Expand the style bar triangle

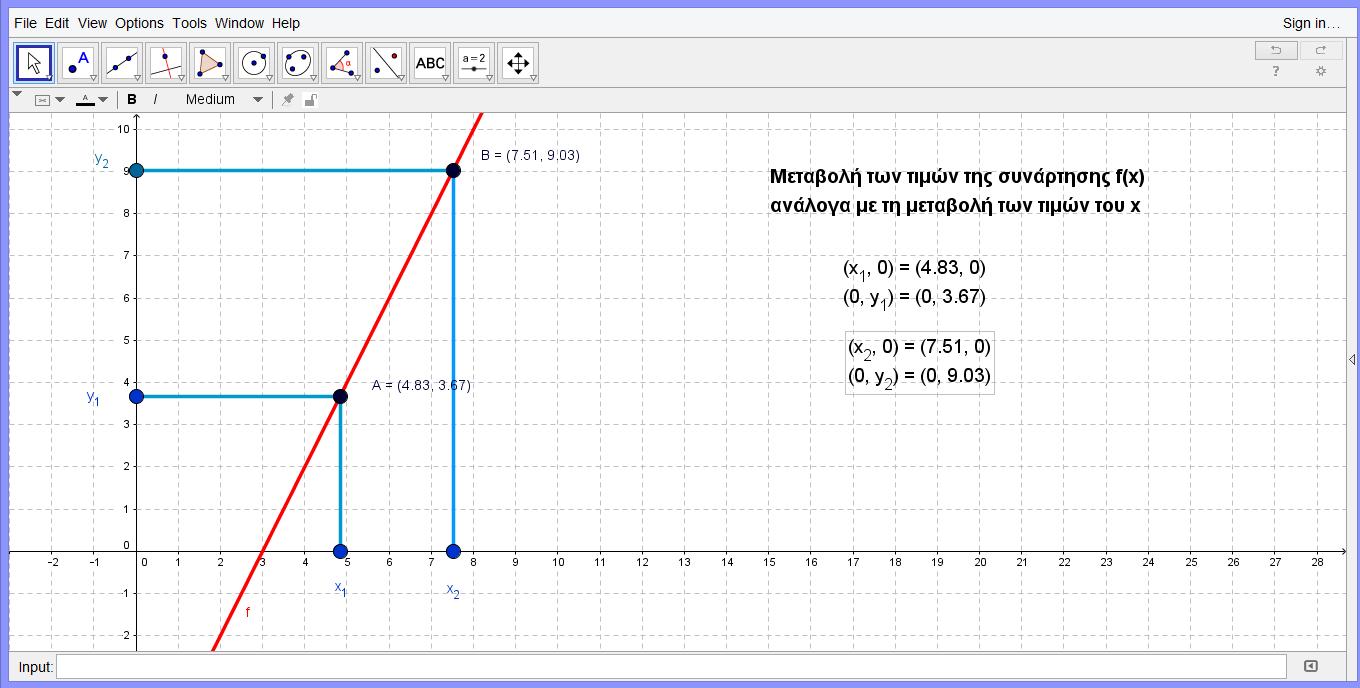17,94
